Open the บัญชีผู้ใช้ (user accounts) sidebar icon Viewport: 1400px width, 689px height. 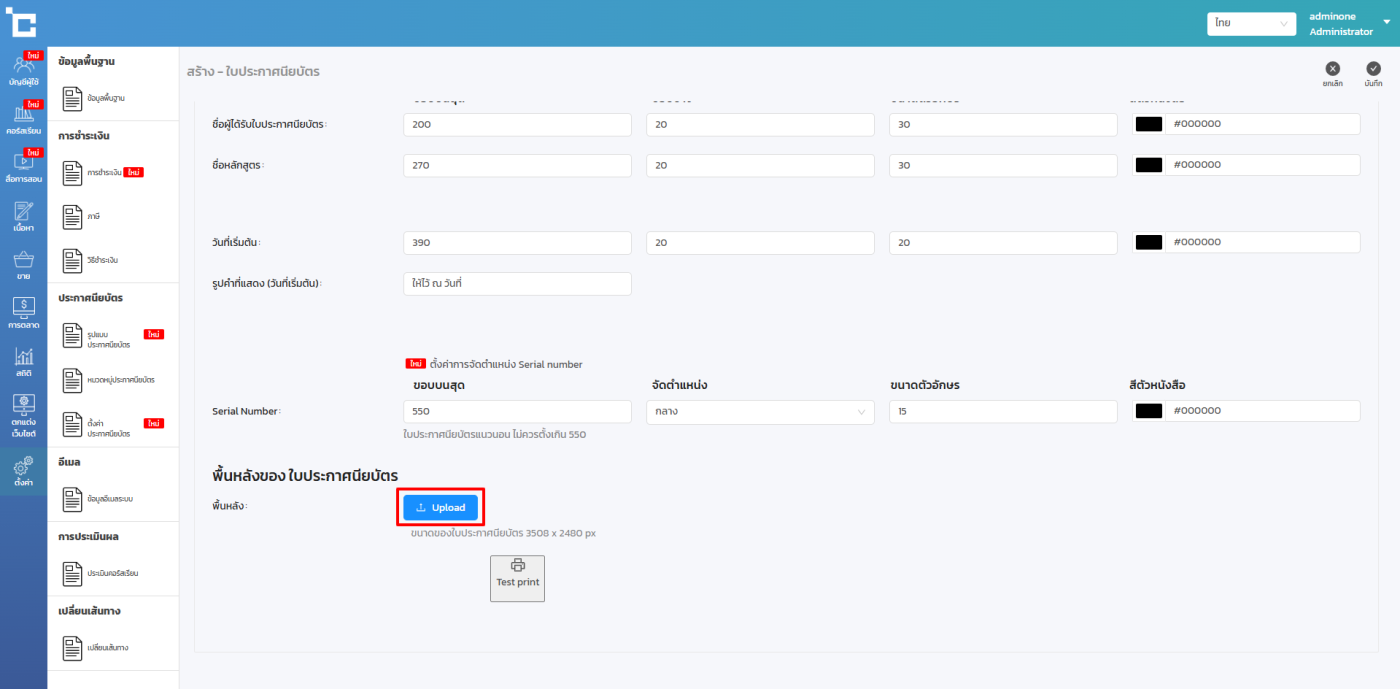[x=23, y=72]
